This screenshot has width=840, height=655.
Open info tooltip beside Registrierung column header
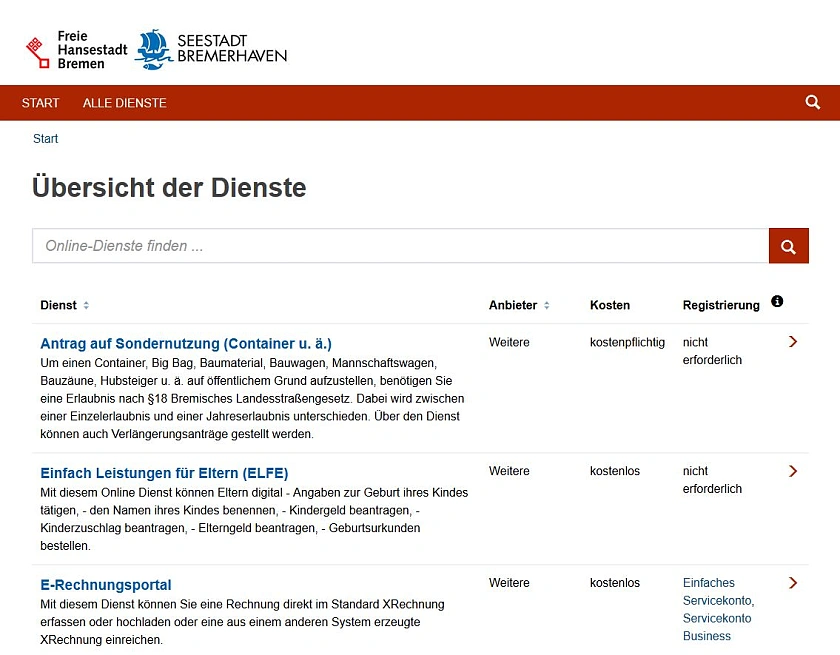pos(777,301)
